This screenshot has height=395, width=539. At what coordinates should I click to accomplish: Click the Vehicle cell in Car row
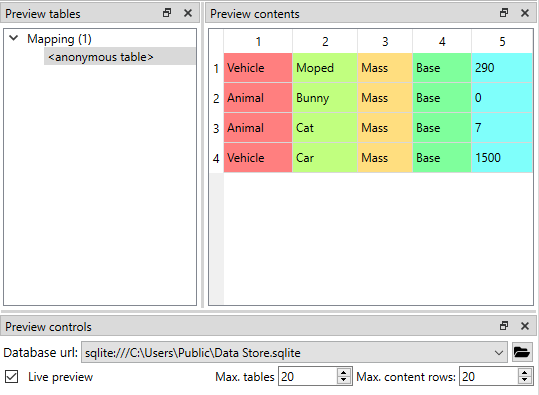[x=258, y=157]
